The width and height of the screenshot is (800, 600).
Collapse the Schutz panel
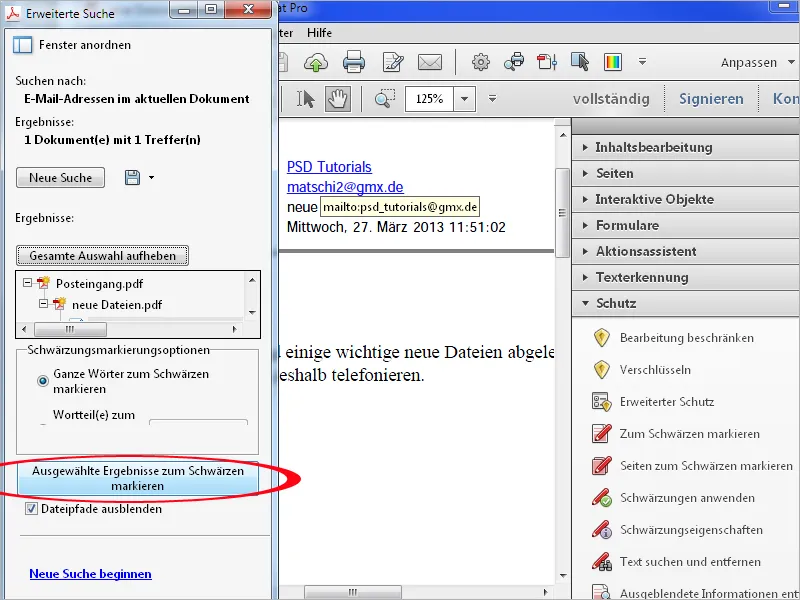coord(686,304)
